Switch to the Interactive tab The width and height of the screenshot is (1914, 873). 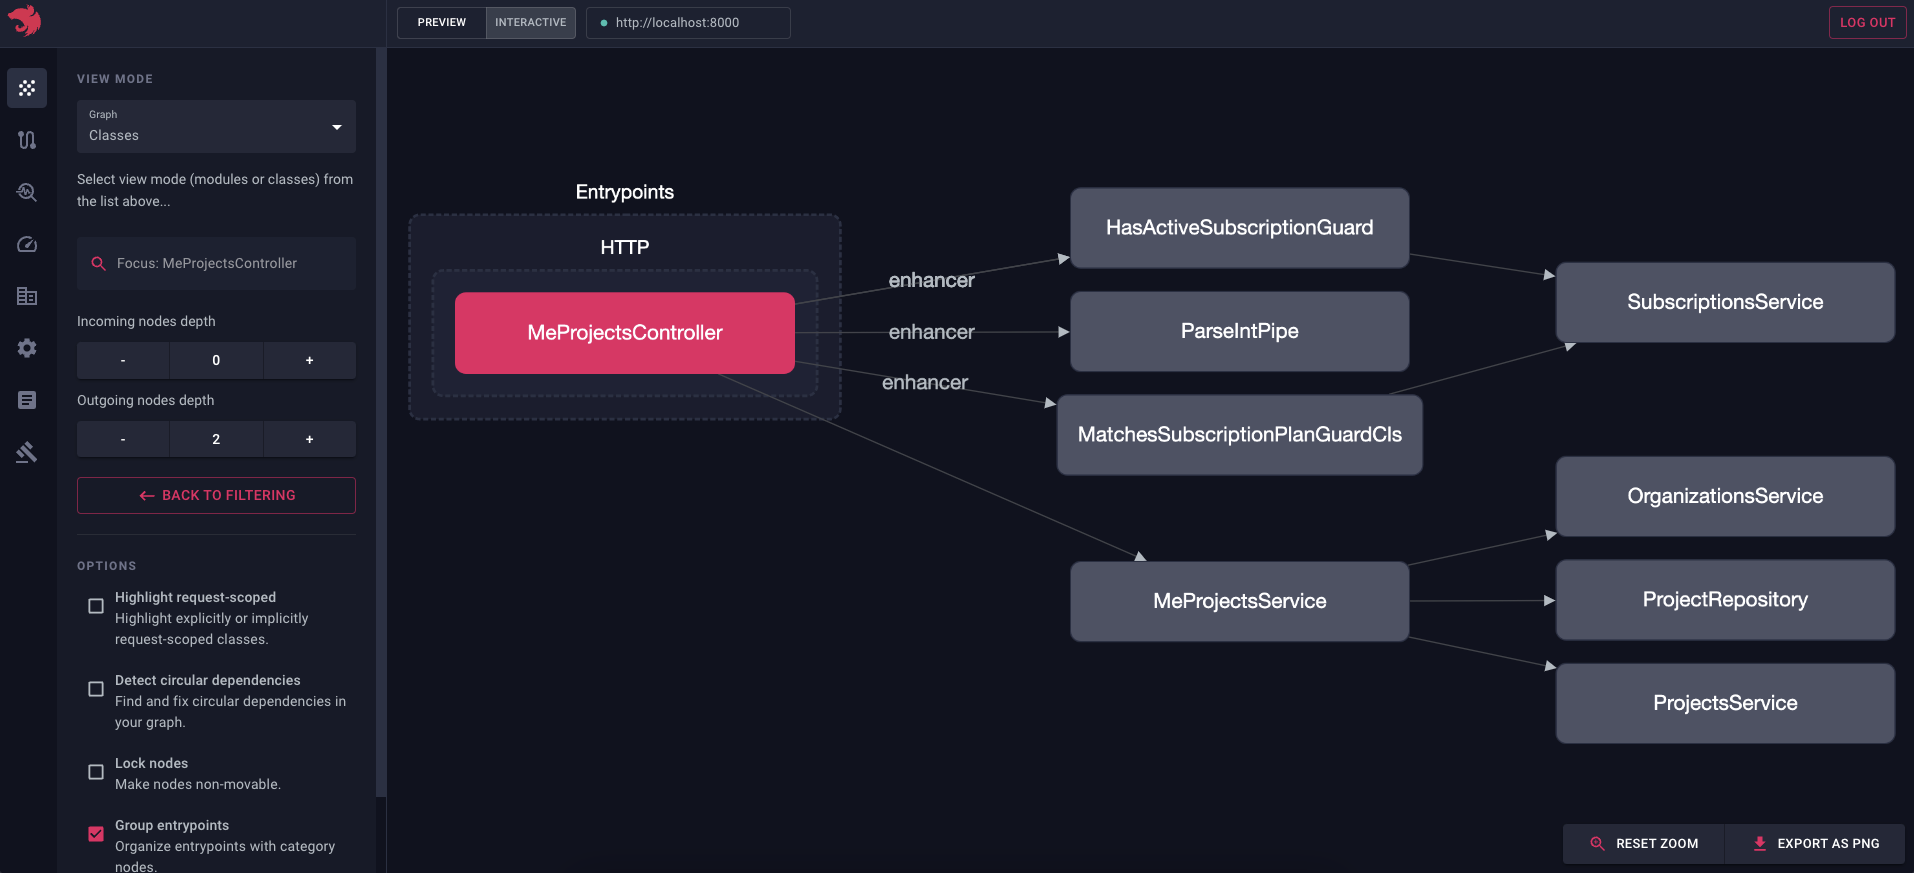click(530, 22)
